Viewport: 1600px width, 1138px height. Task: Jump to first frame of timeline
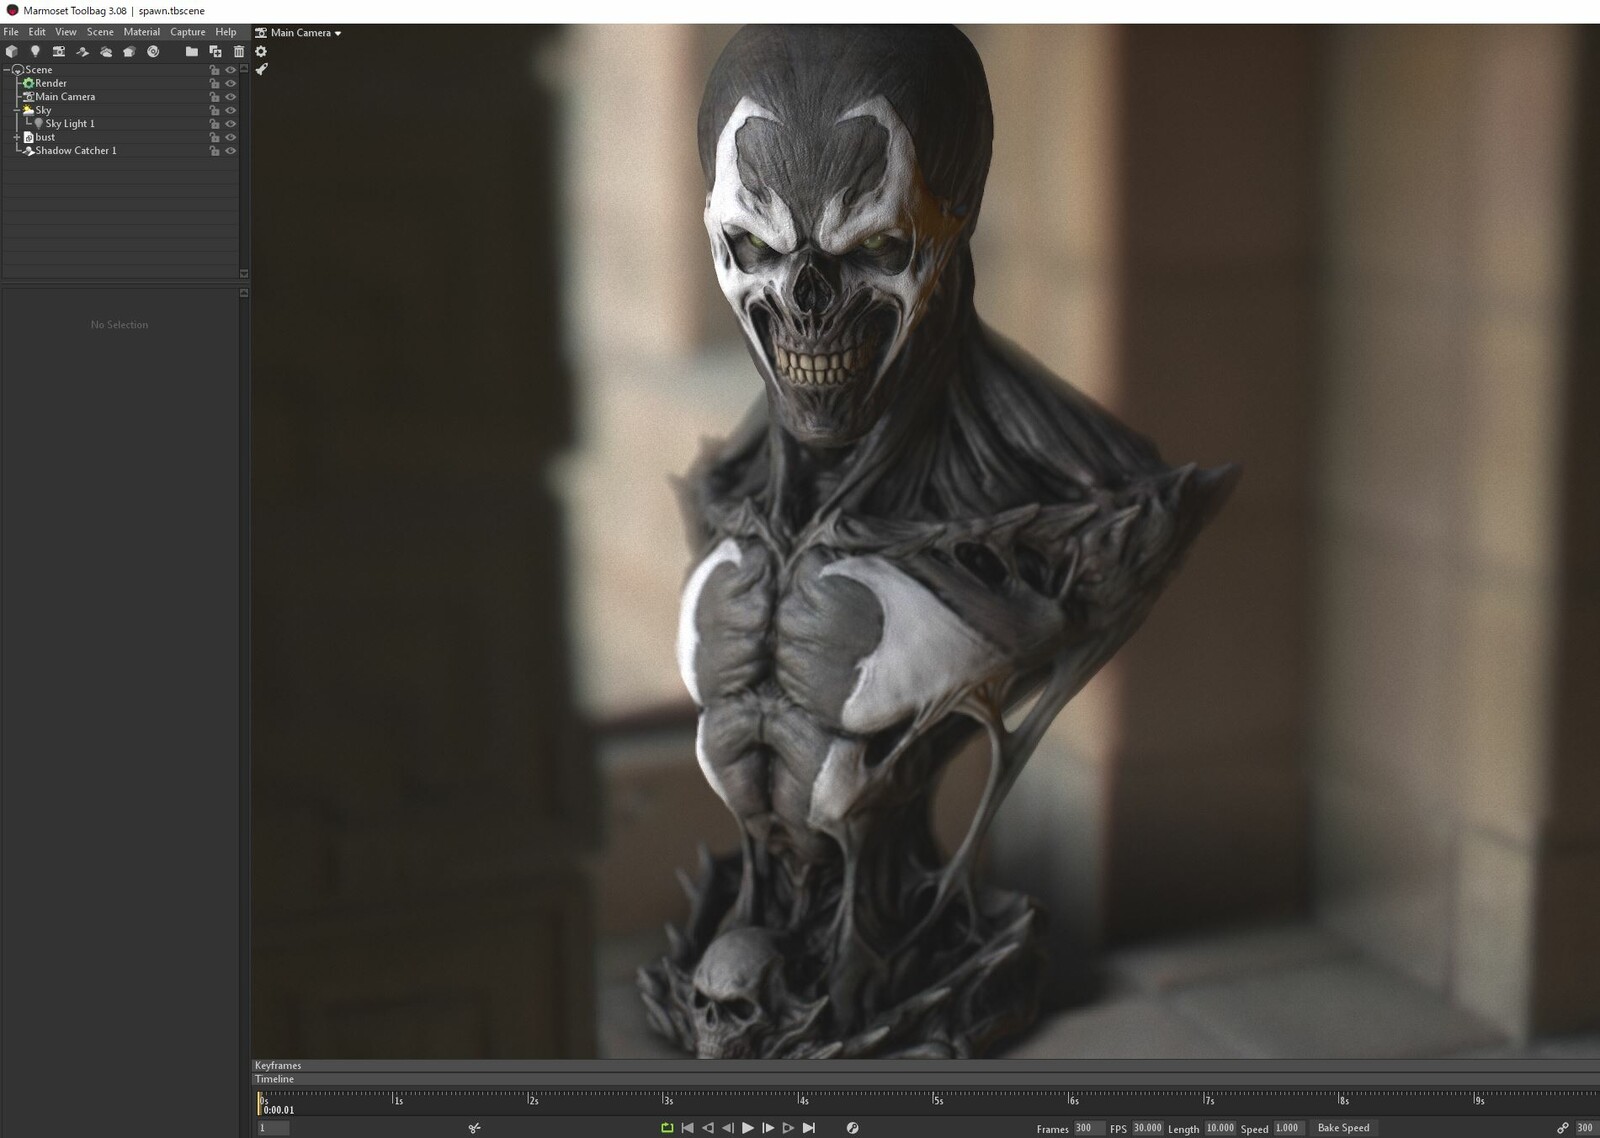click(687, 1128)
